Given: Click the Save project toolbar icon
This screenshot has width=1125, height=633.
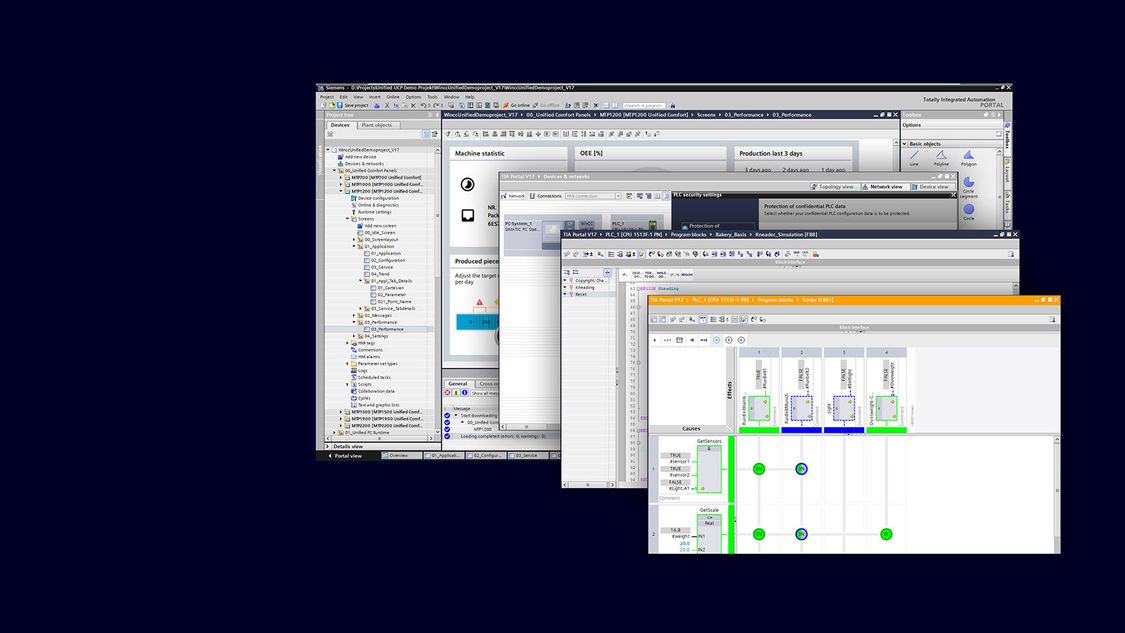Looking at the screenshot, I should click(340, 106).
